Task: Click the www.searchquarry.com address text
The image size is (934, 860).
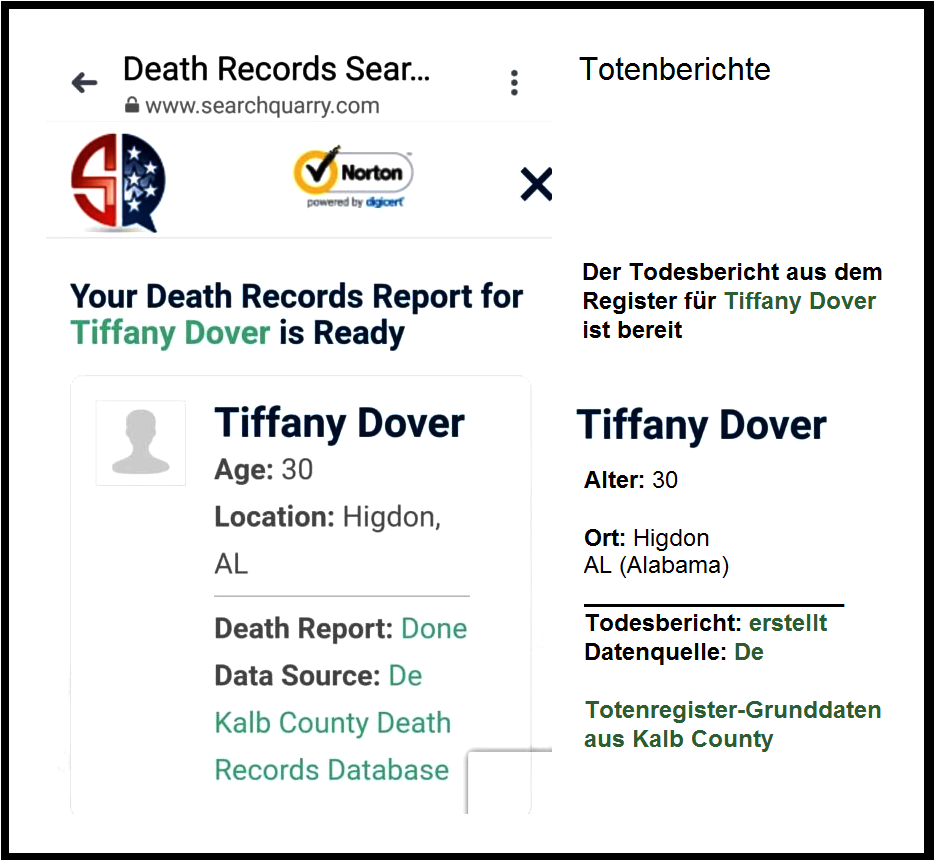Action: (262, 105)
